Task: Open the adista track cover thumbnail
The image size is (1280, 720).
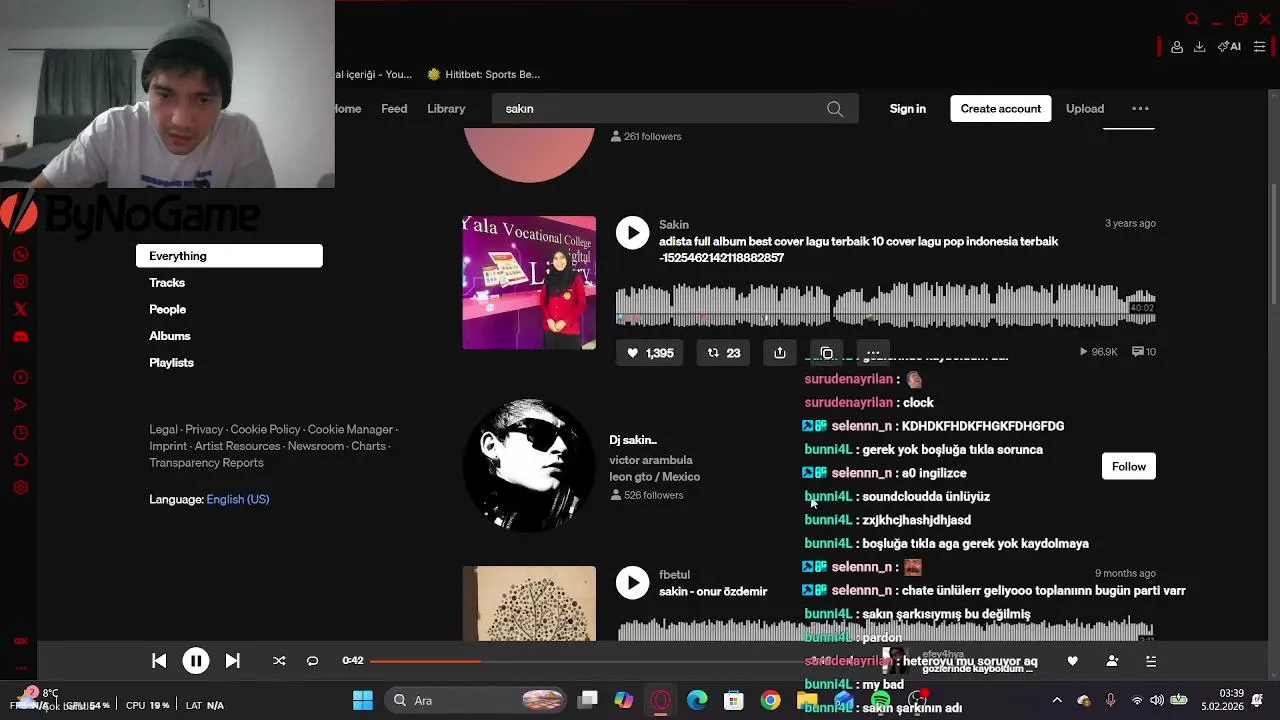Action: click(529, 283)
